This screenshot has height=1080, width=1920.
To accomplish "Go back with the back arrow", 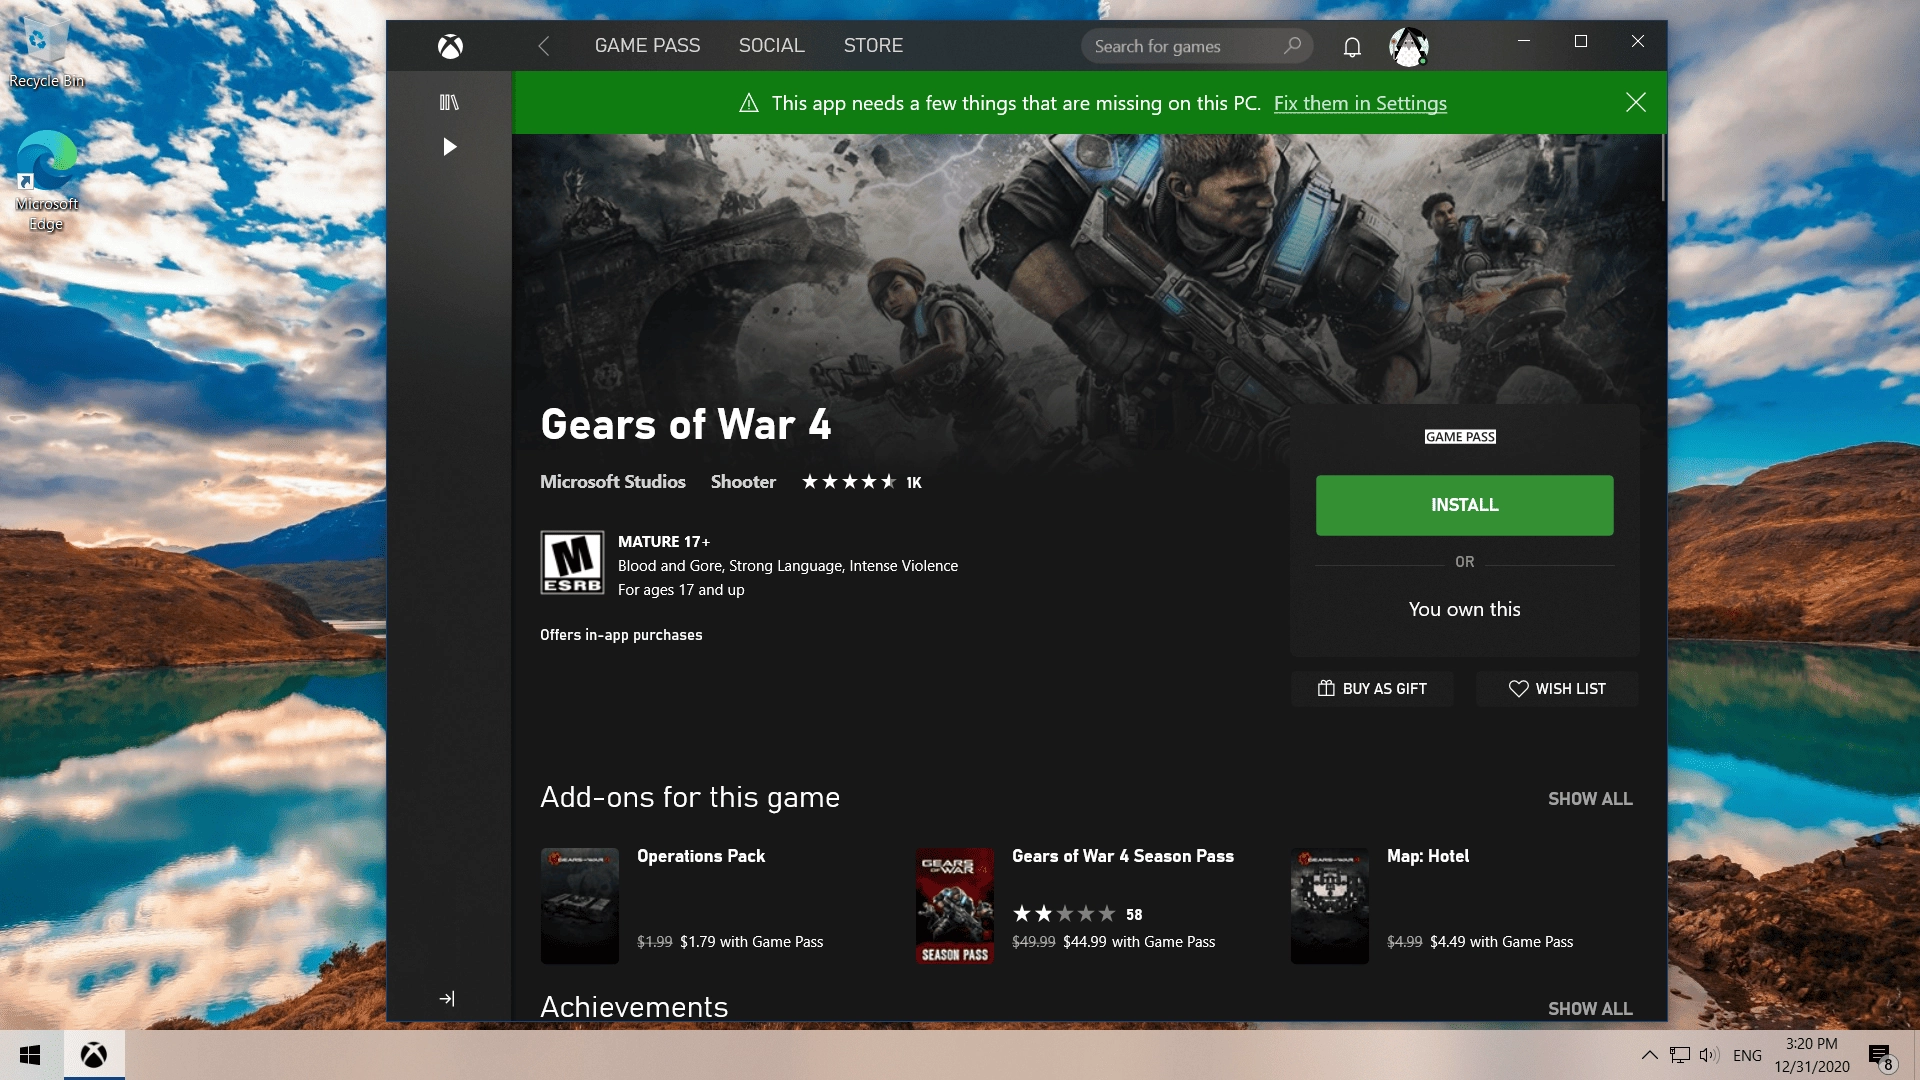I will pyautogui.click(x=544, y=46).
